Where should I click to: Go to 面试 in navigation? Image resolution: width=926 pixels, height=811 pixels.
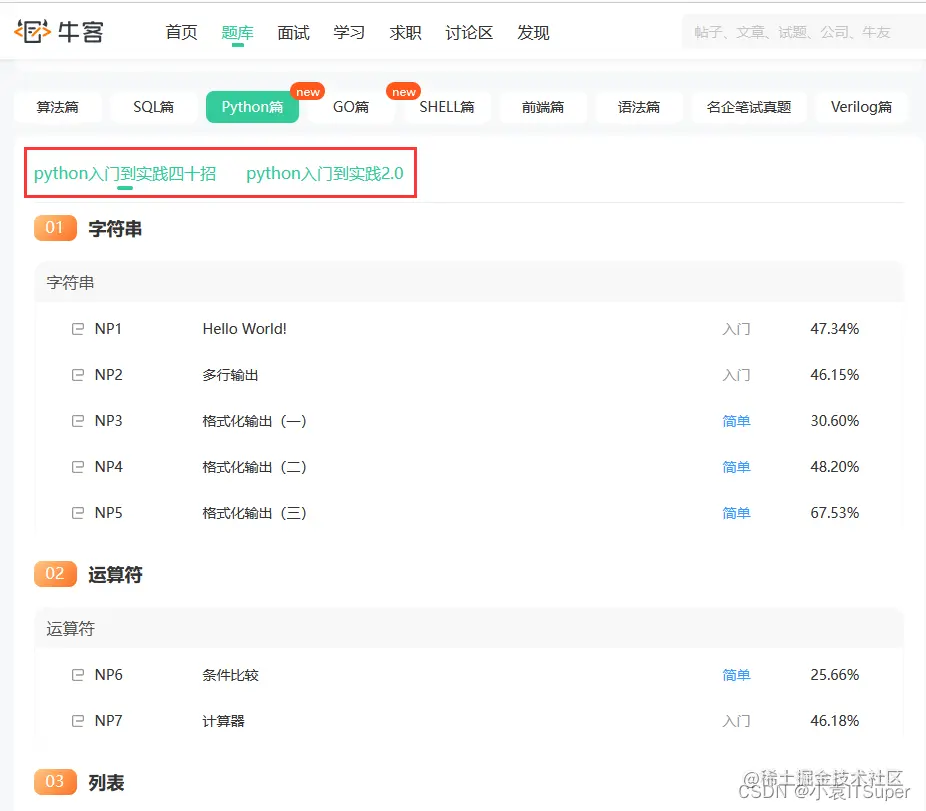pyautogui.click(x=294, y=32)
